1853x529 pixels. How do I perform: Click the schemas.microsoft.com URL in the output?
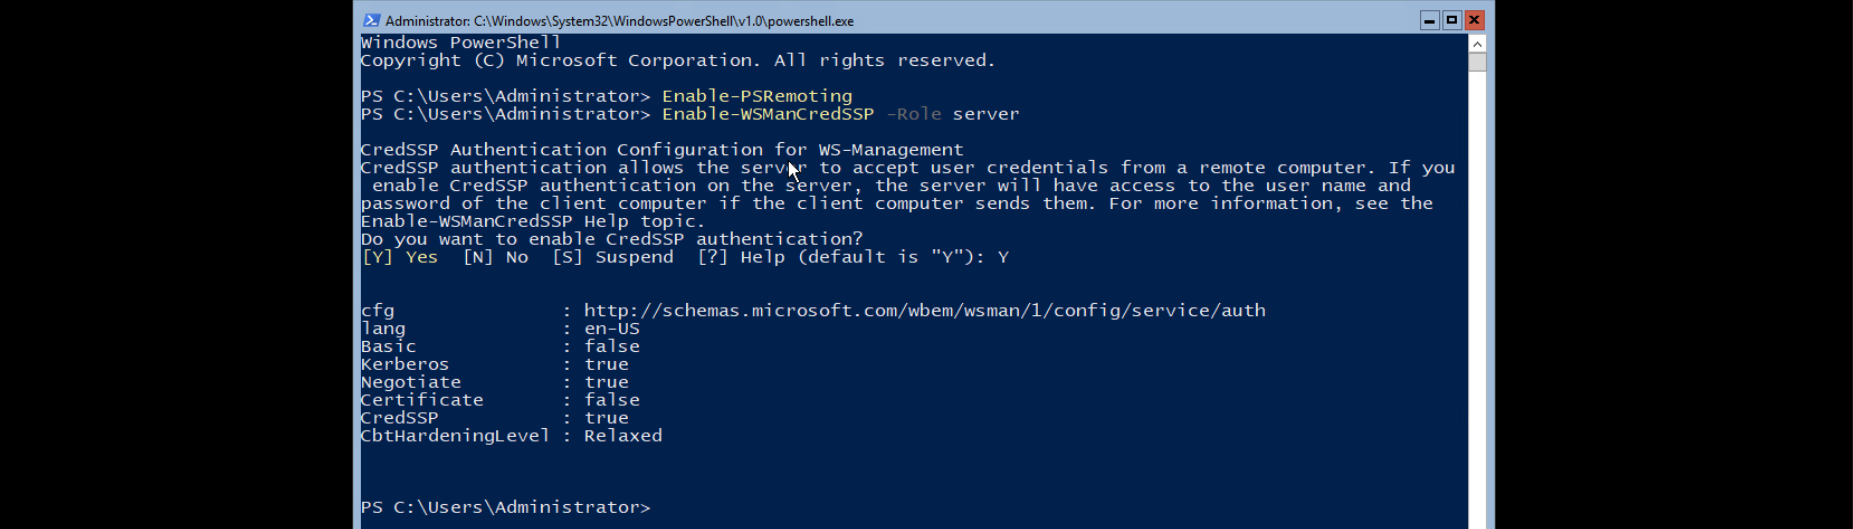click(924, 311)
